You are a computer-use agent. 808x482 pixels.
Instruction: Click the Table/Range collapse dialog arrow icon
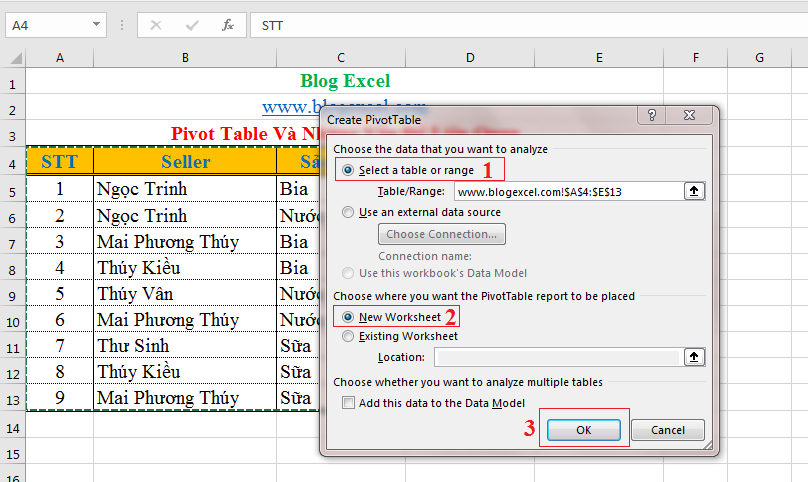[x=694, y=191]
